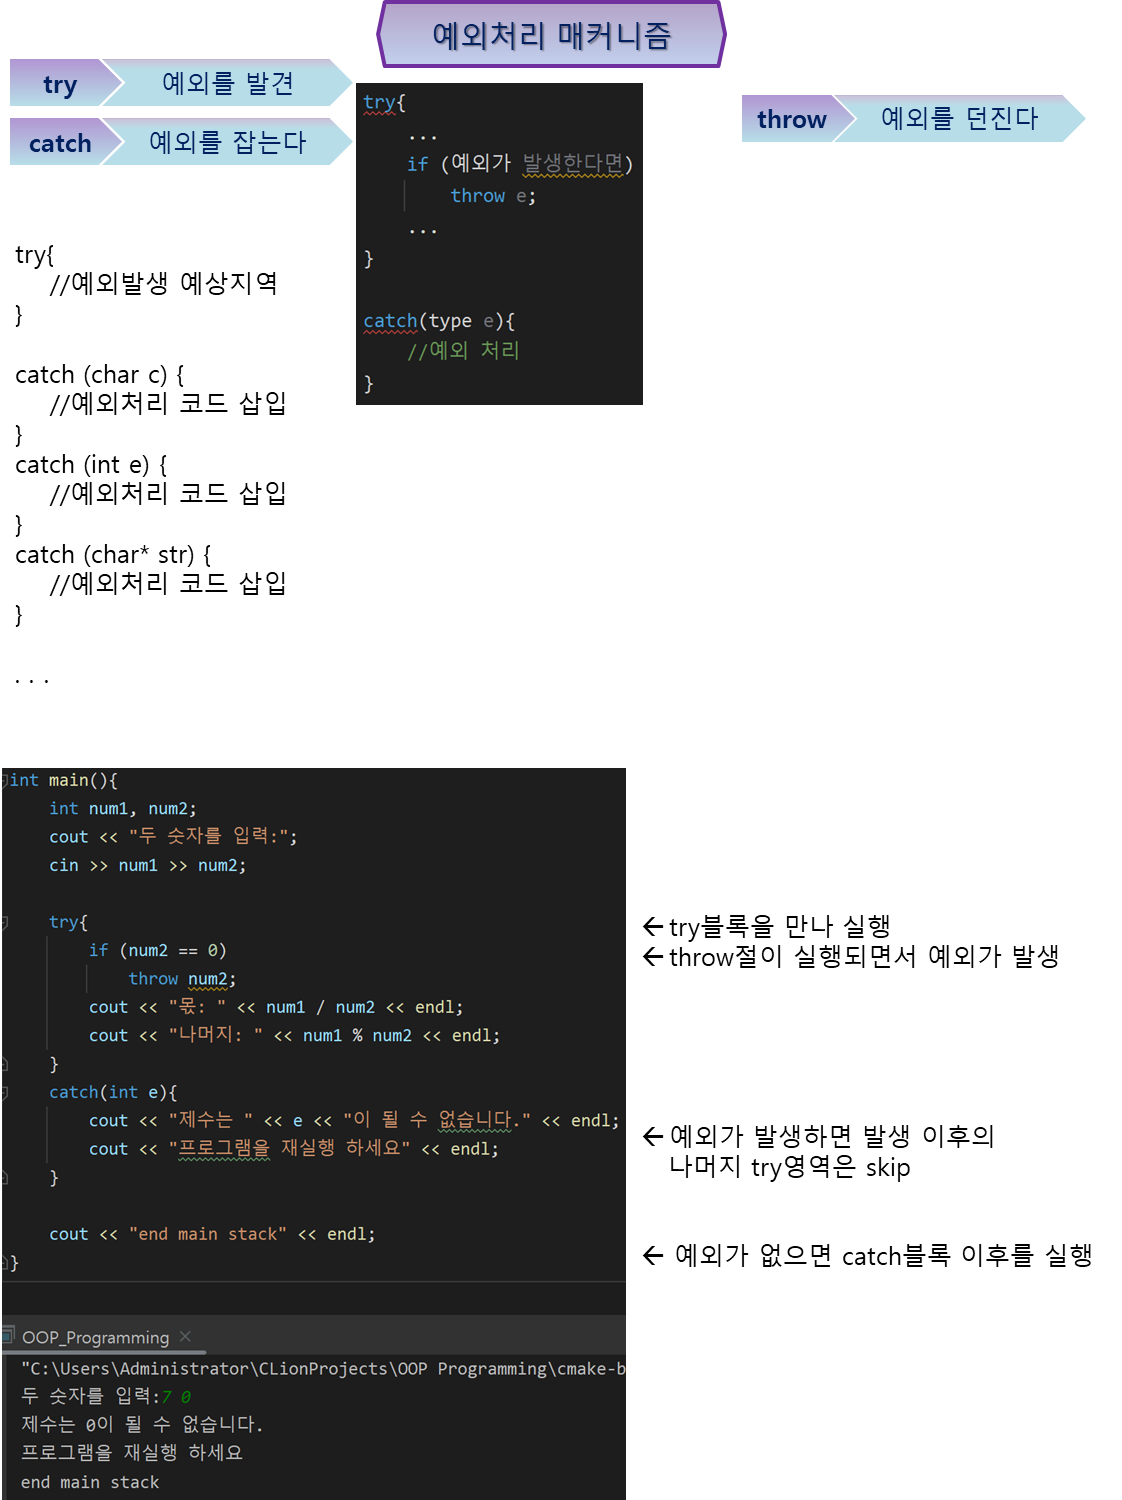1122x1500 pixels.
Task: Click the 예외처리 매커니즘 title banner
Action: [x=551, y=35]
